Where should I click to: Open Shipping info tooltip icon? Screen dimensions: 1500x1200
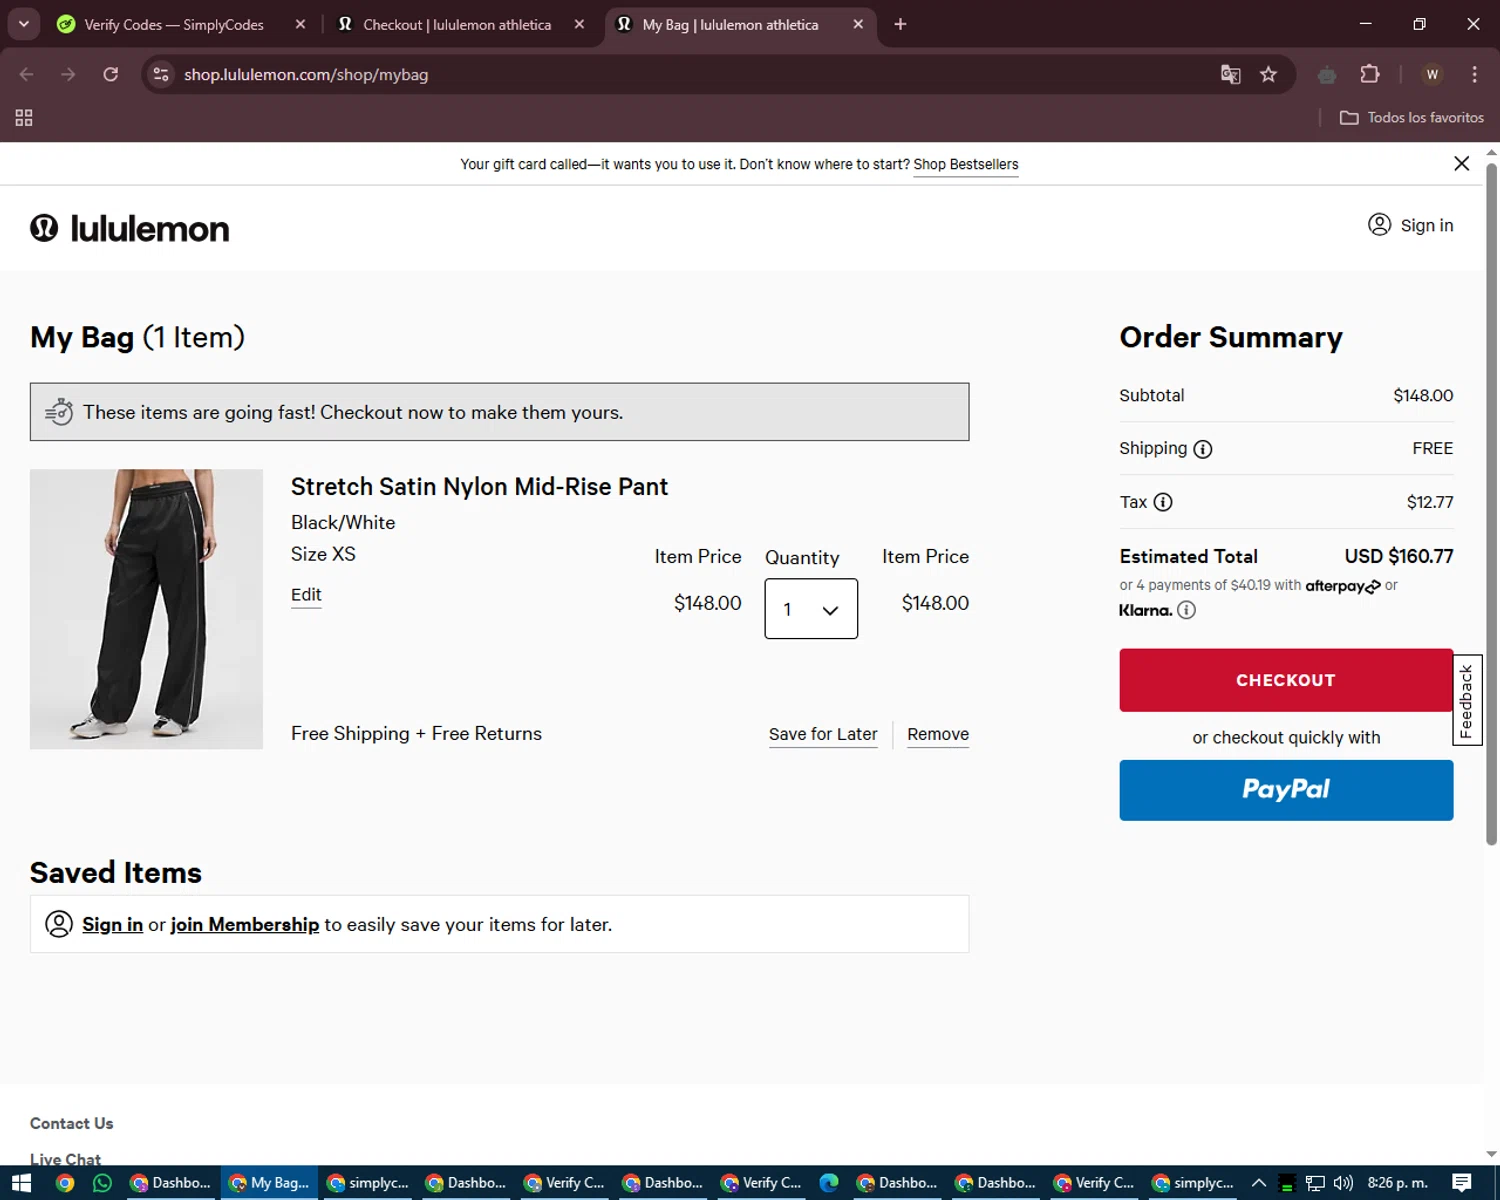click(x=1203, y=450)
